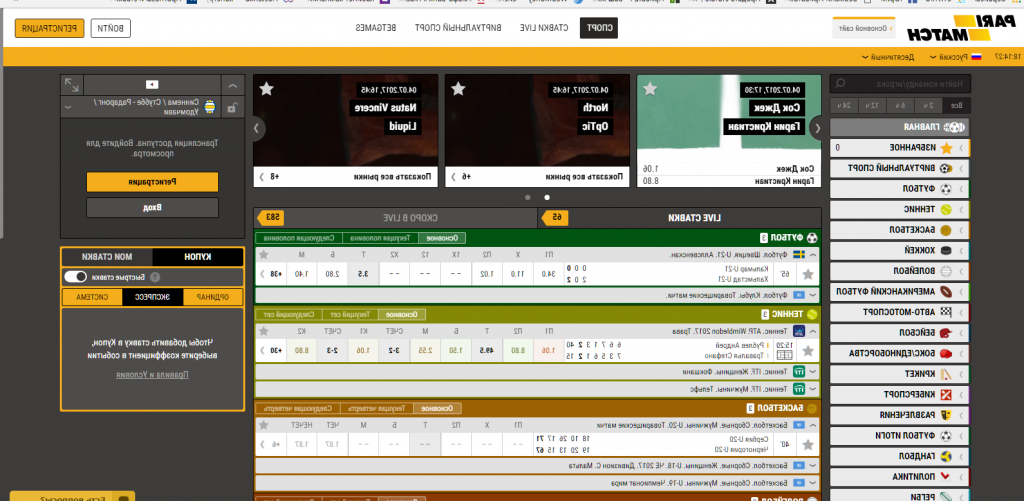The height and width of the screenshot is (501, 1024).
Task: Click РЕГИСТРАЦИЯ button in the header
Action: pos(50,28)
